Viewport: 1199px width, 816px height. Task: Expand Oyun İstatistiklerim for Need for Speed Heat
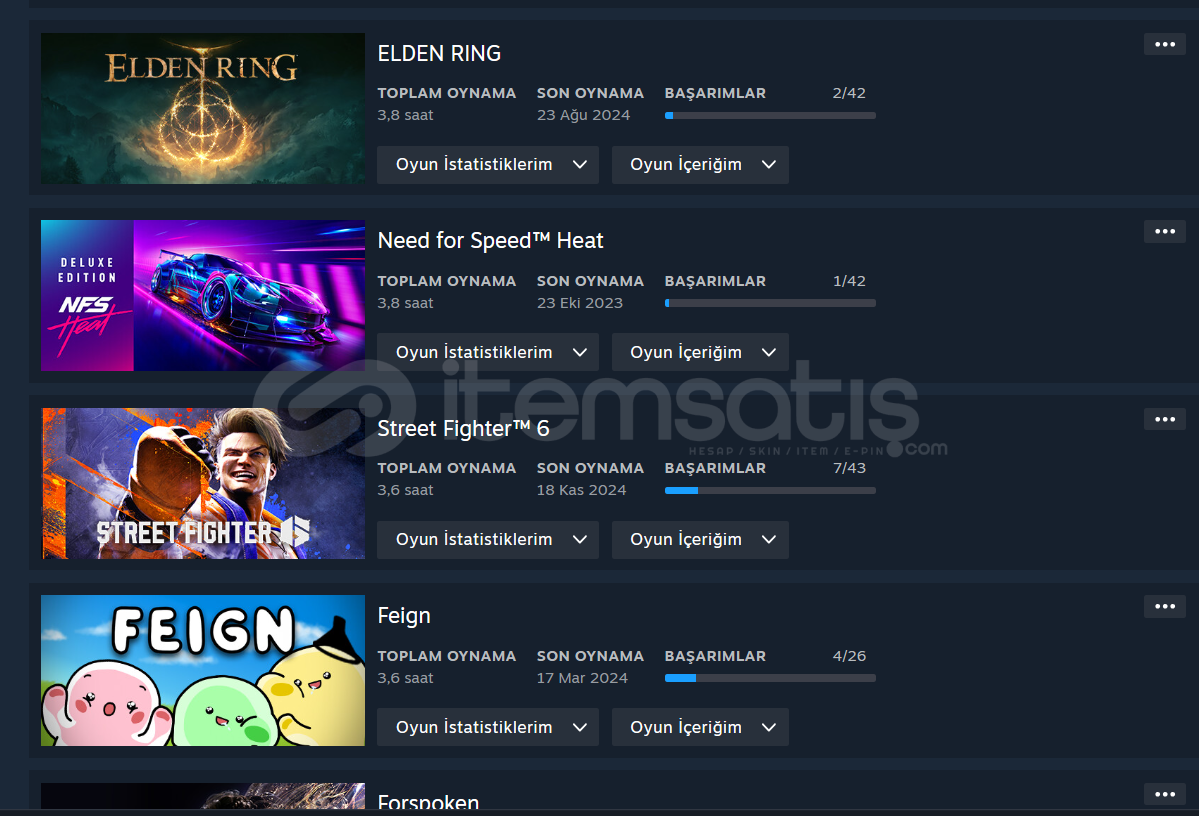487,353
